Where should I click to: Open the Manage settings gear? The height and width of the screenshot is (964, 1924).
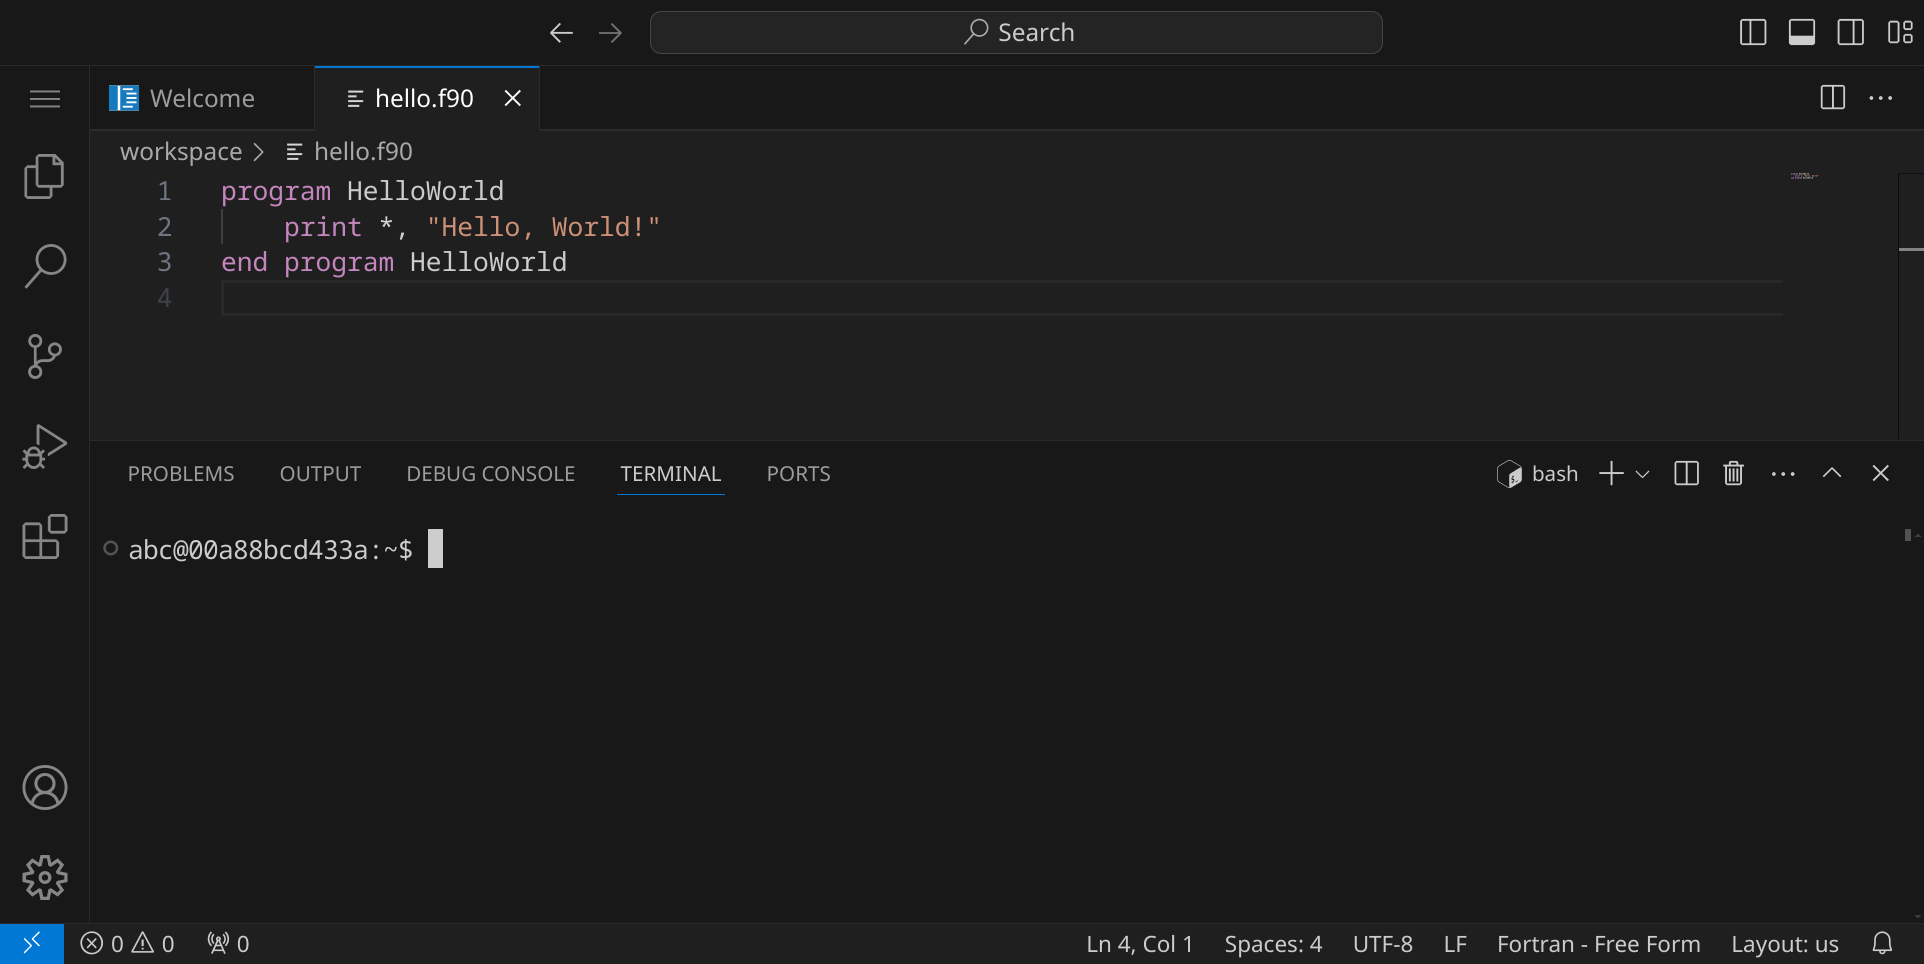pos(44,878)
